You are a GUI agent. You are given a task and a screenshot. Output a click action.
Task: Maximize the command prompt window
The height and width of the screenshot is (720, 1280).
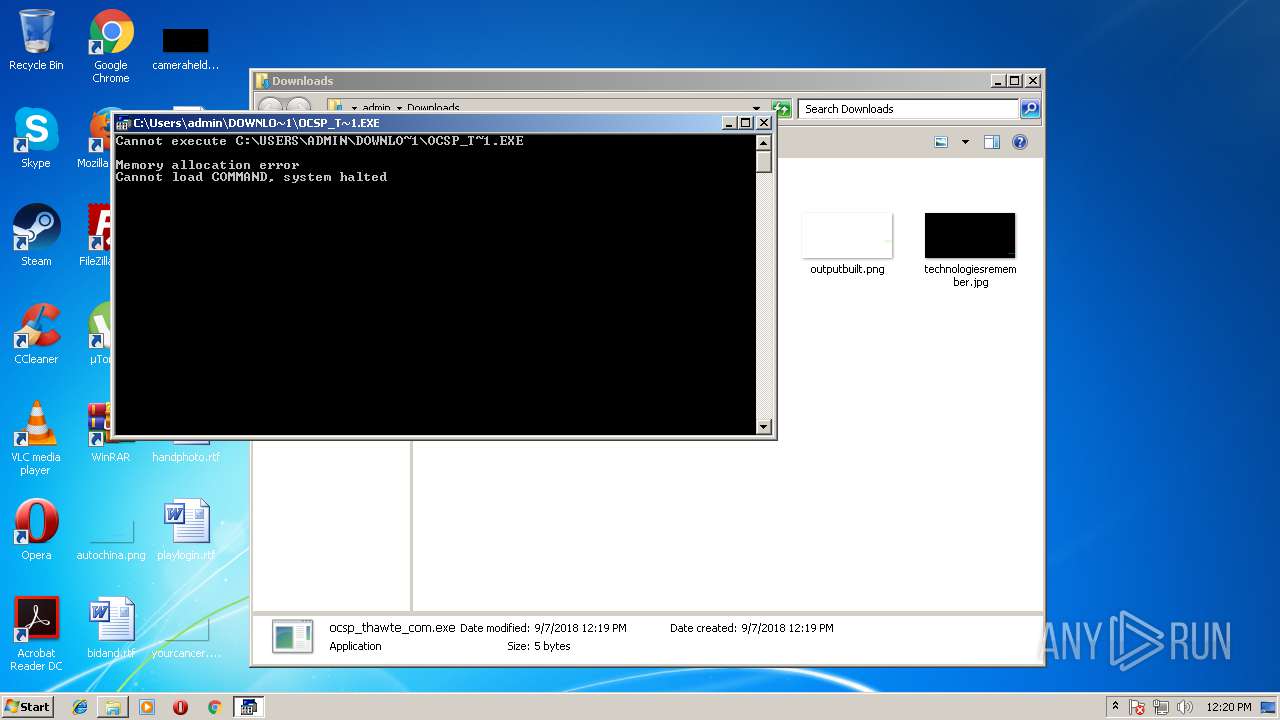point(745,123)
